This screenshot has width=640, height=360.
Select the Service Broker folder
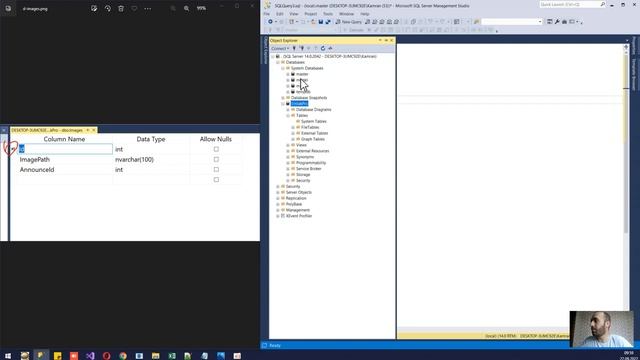tap(309, 169)
